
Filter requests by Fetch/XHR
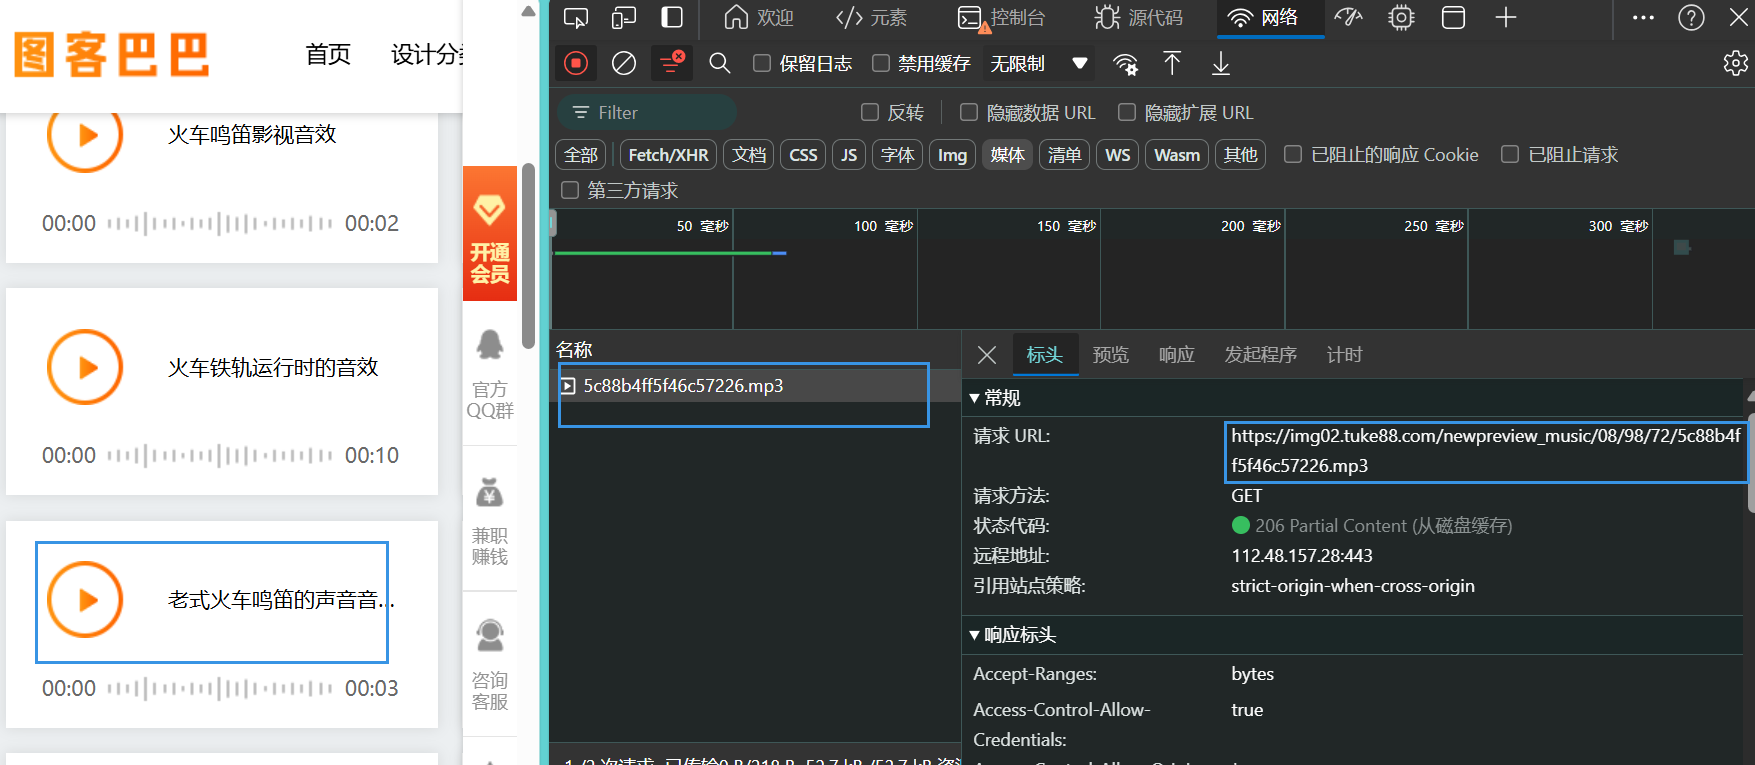pyautogui.click(x=668, y=155)
